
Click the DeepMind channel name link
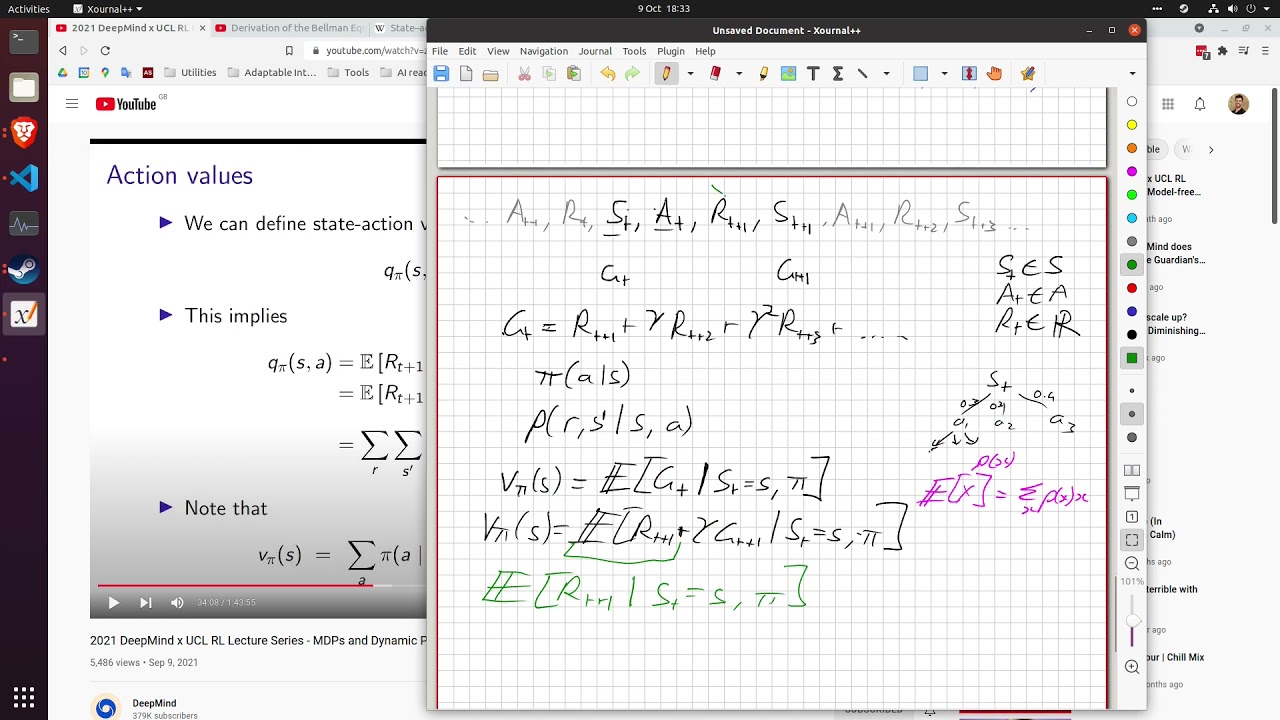pyautogui.click(x=154, y=703)
